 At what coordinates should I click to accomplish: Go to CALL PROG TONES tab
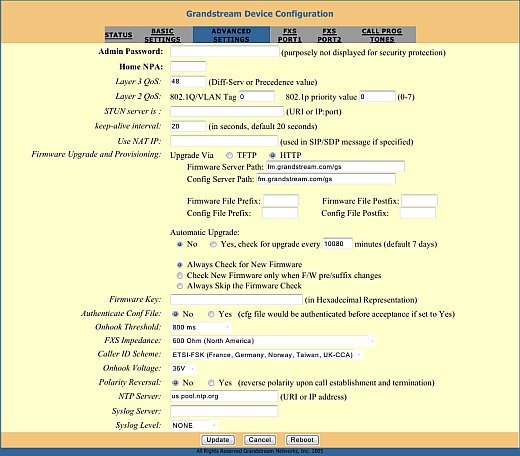(x=382, y=35)
